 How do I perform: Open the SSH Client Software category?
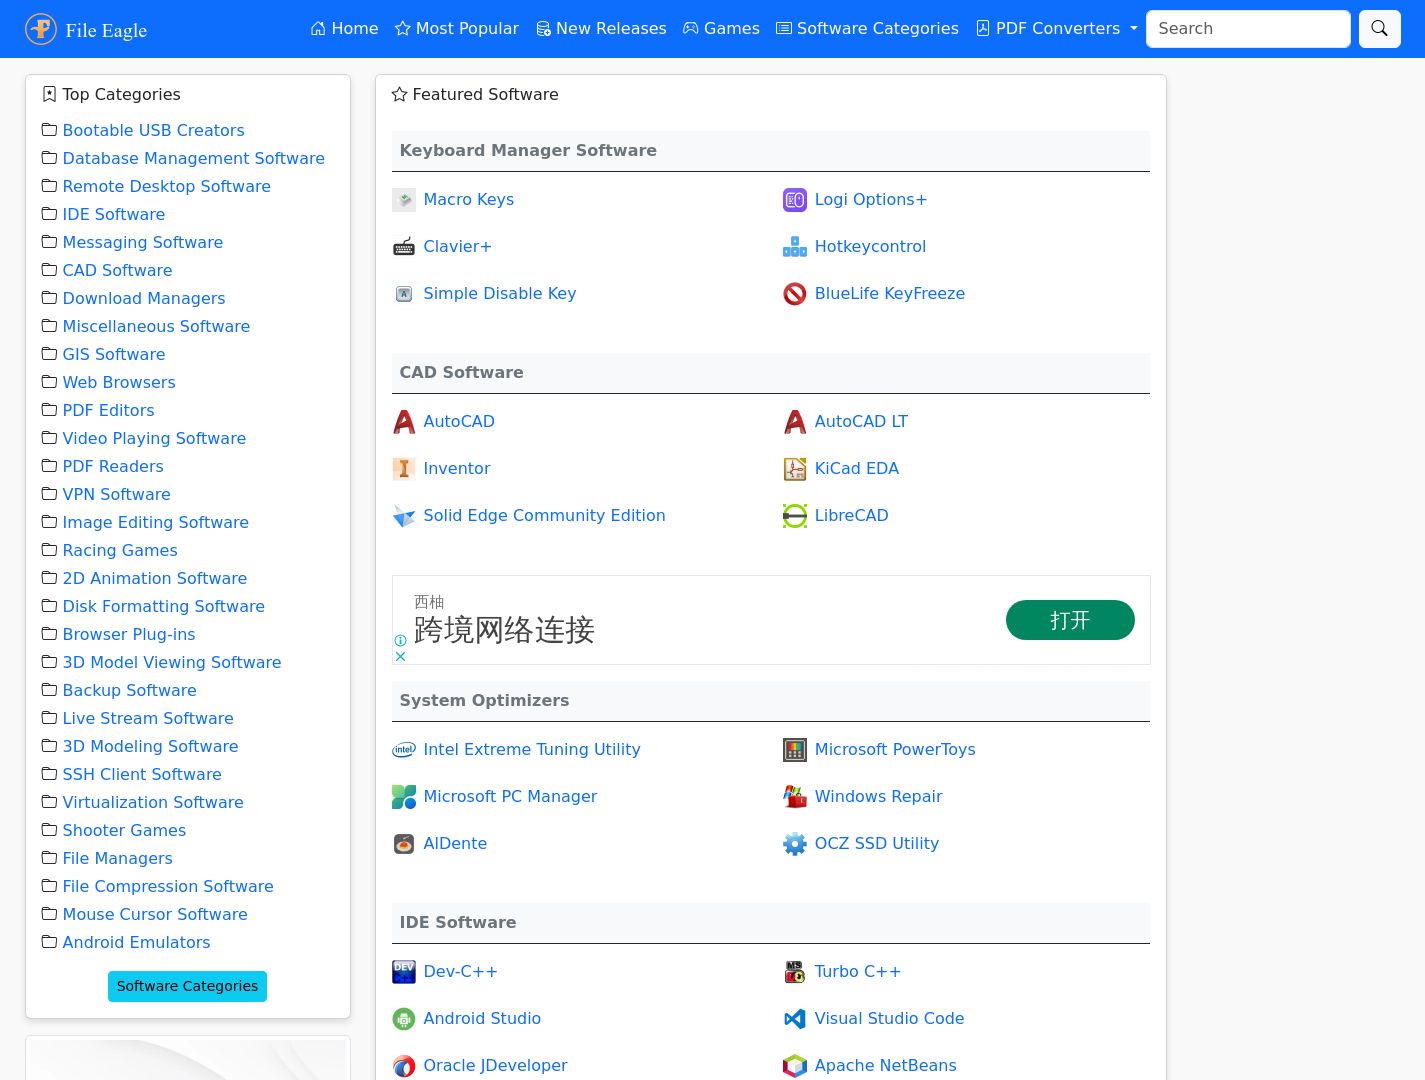pos(141,774)
